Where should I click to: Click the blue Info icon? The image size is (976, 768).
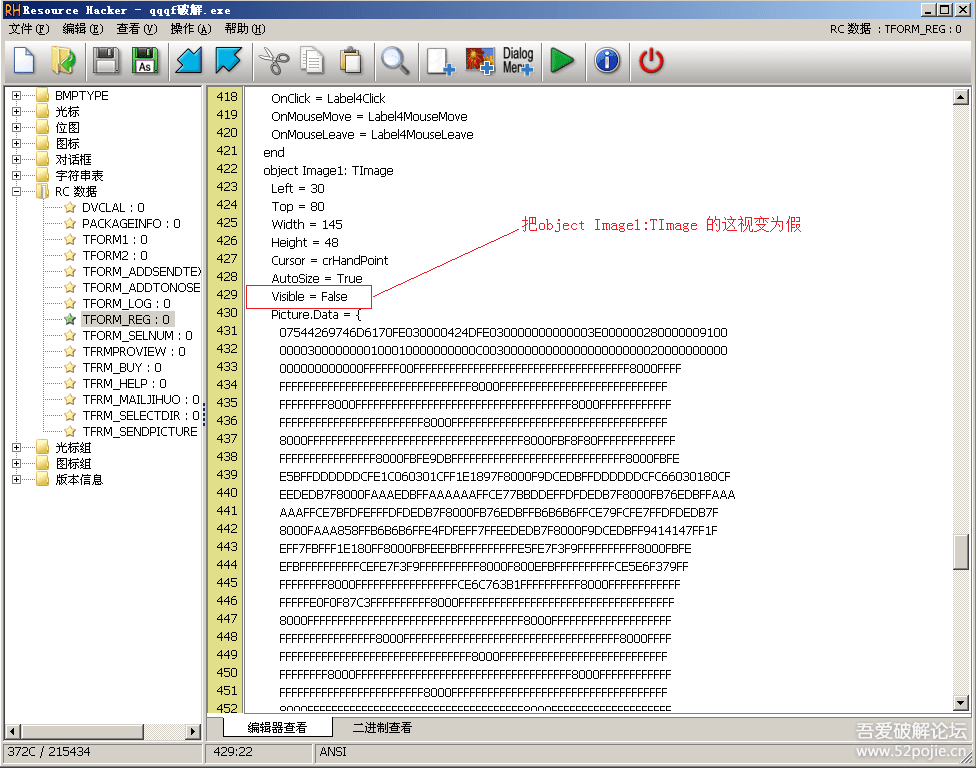[x=606, y=61]
